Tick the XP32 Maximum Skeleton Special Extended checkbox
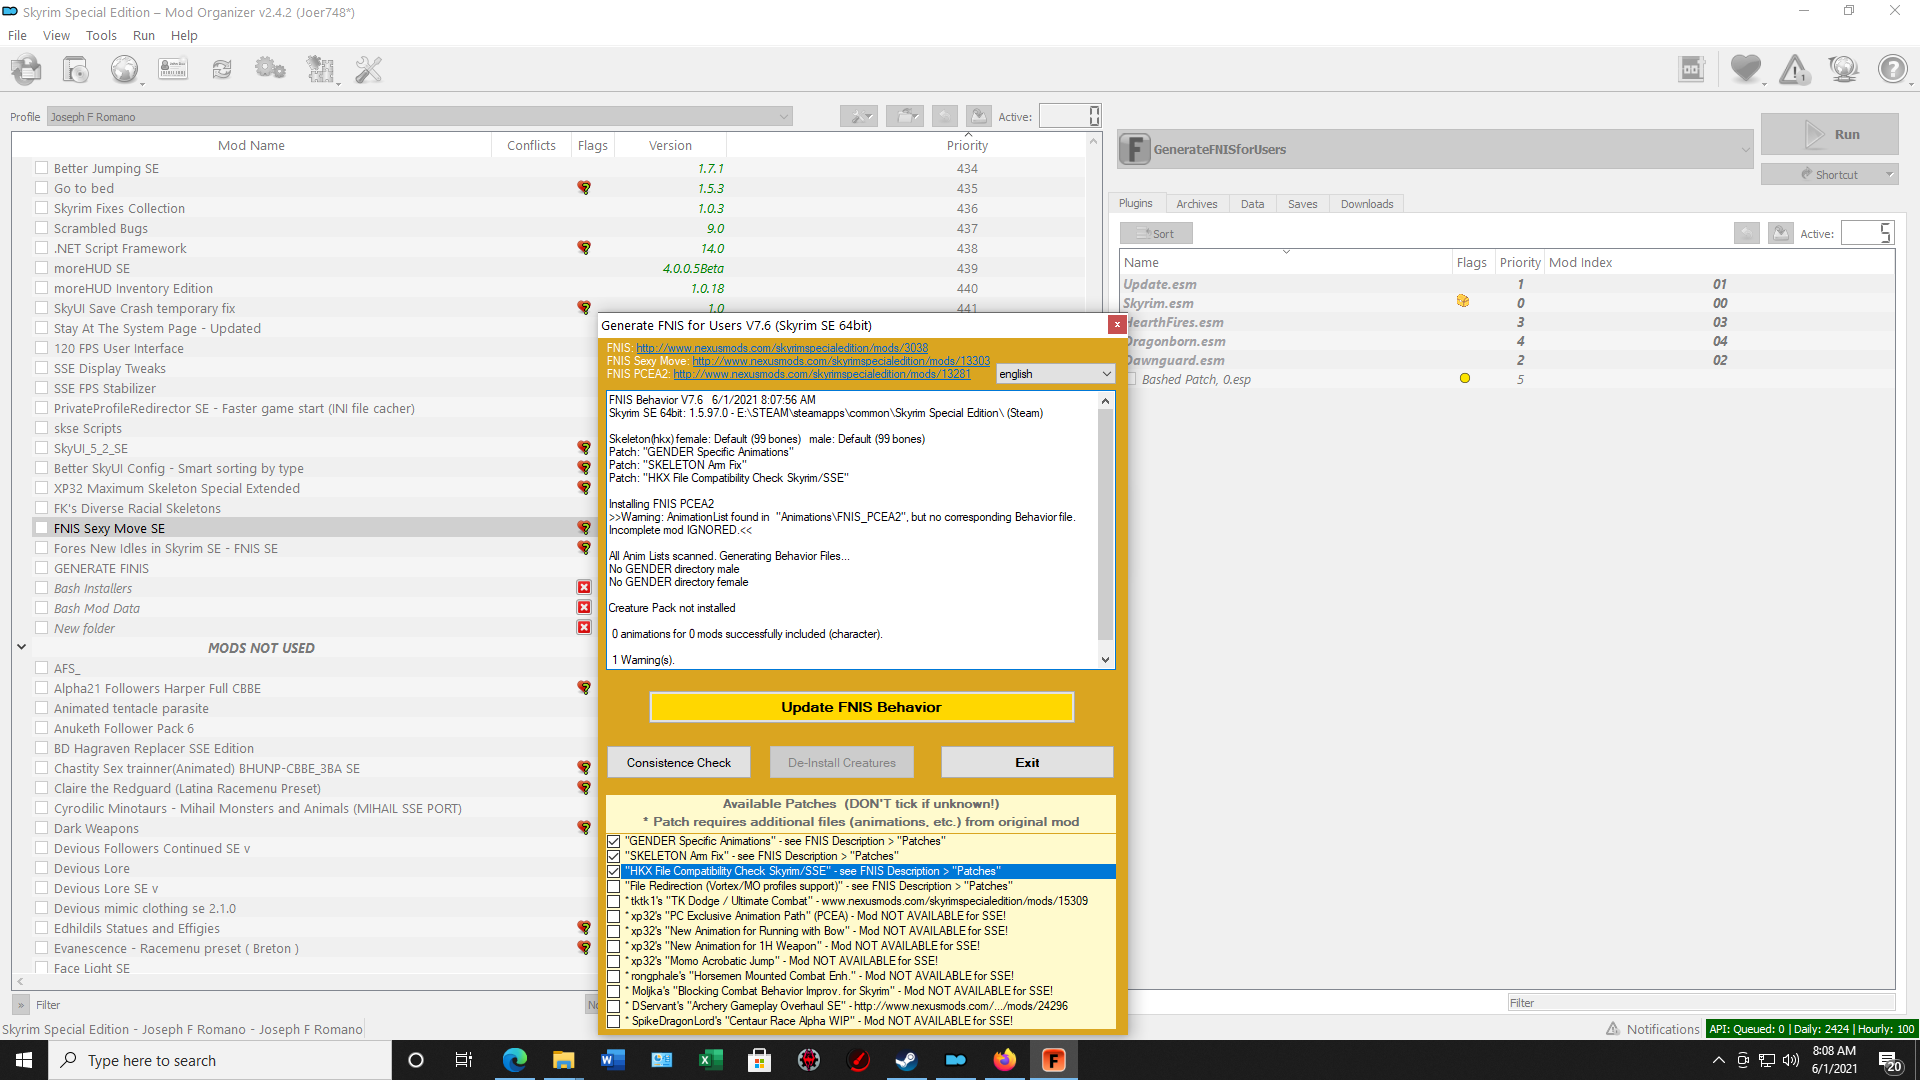1920x1080 pixels. click(x=41, y=488)
